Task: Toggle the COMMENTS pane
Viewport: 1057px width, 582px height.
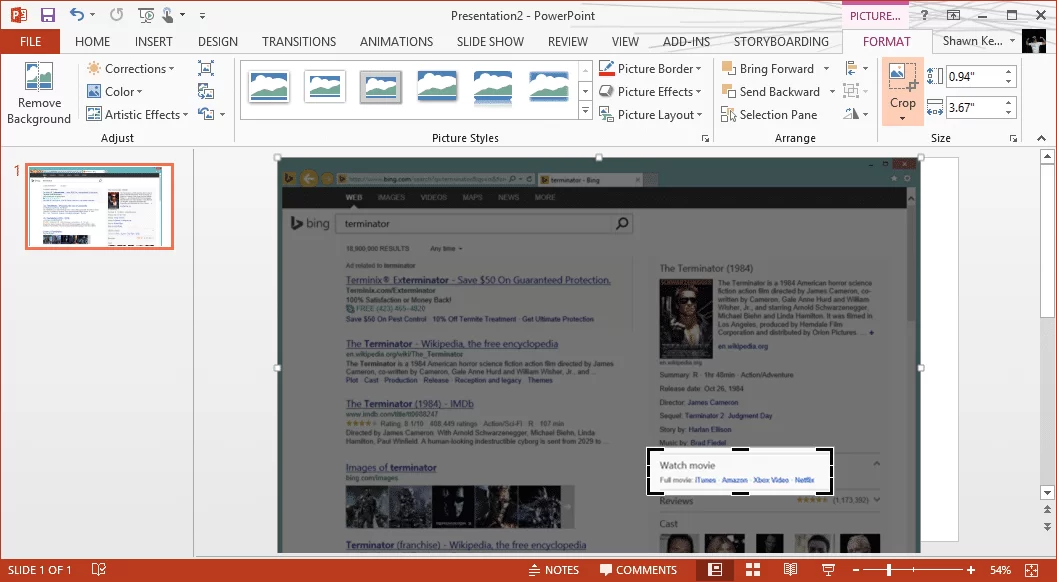Action: click(638, 570)
